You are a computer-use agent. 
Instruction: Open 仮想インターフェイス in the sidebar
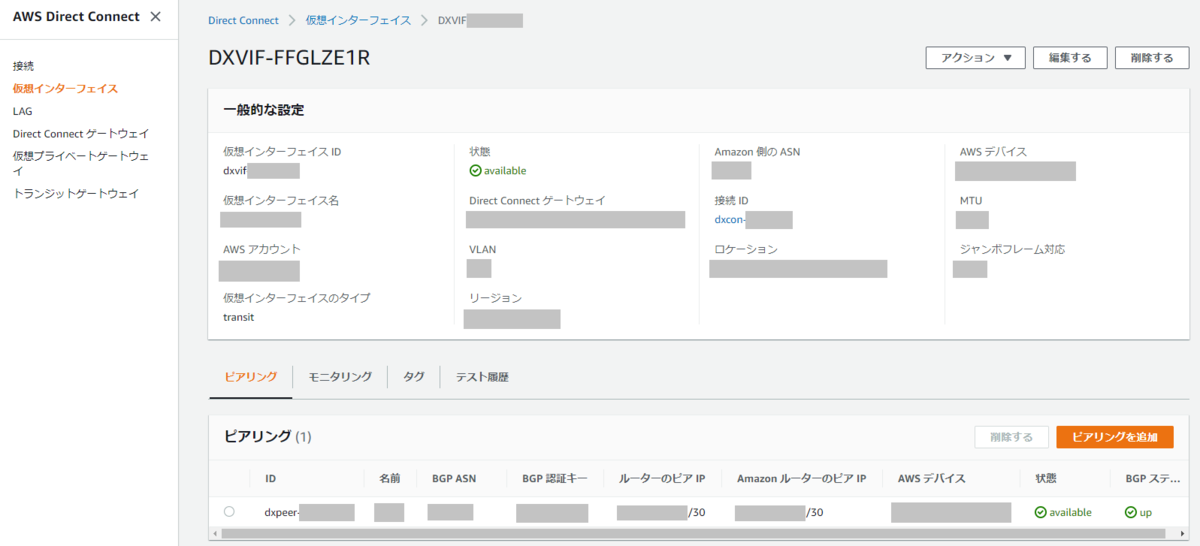(65, 89)
